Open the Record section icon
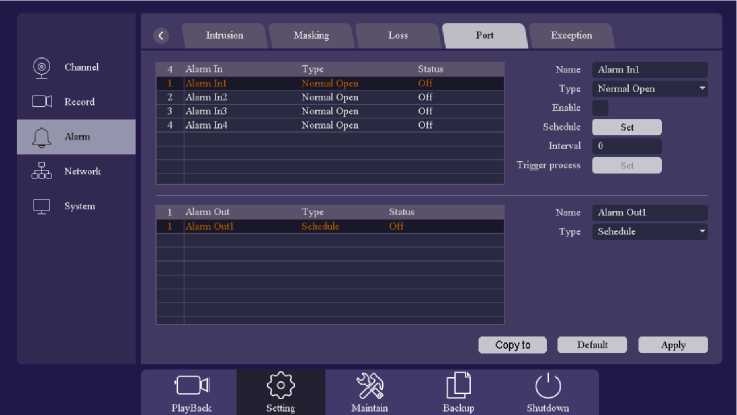737x415 pixels. pyautogui.click(x=42, y=102)
